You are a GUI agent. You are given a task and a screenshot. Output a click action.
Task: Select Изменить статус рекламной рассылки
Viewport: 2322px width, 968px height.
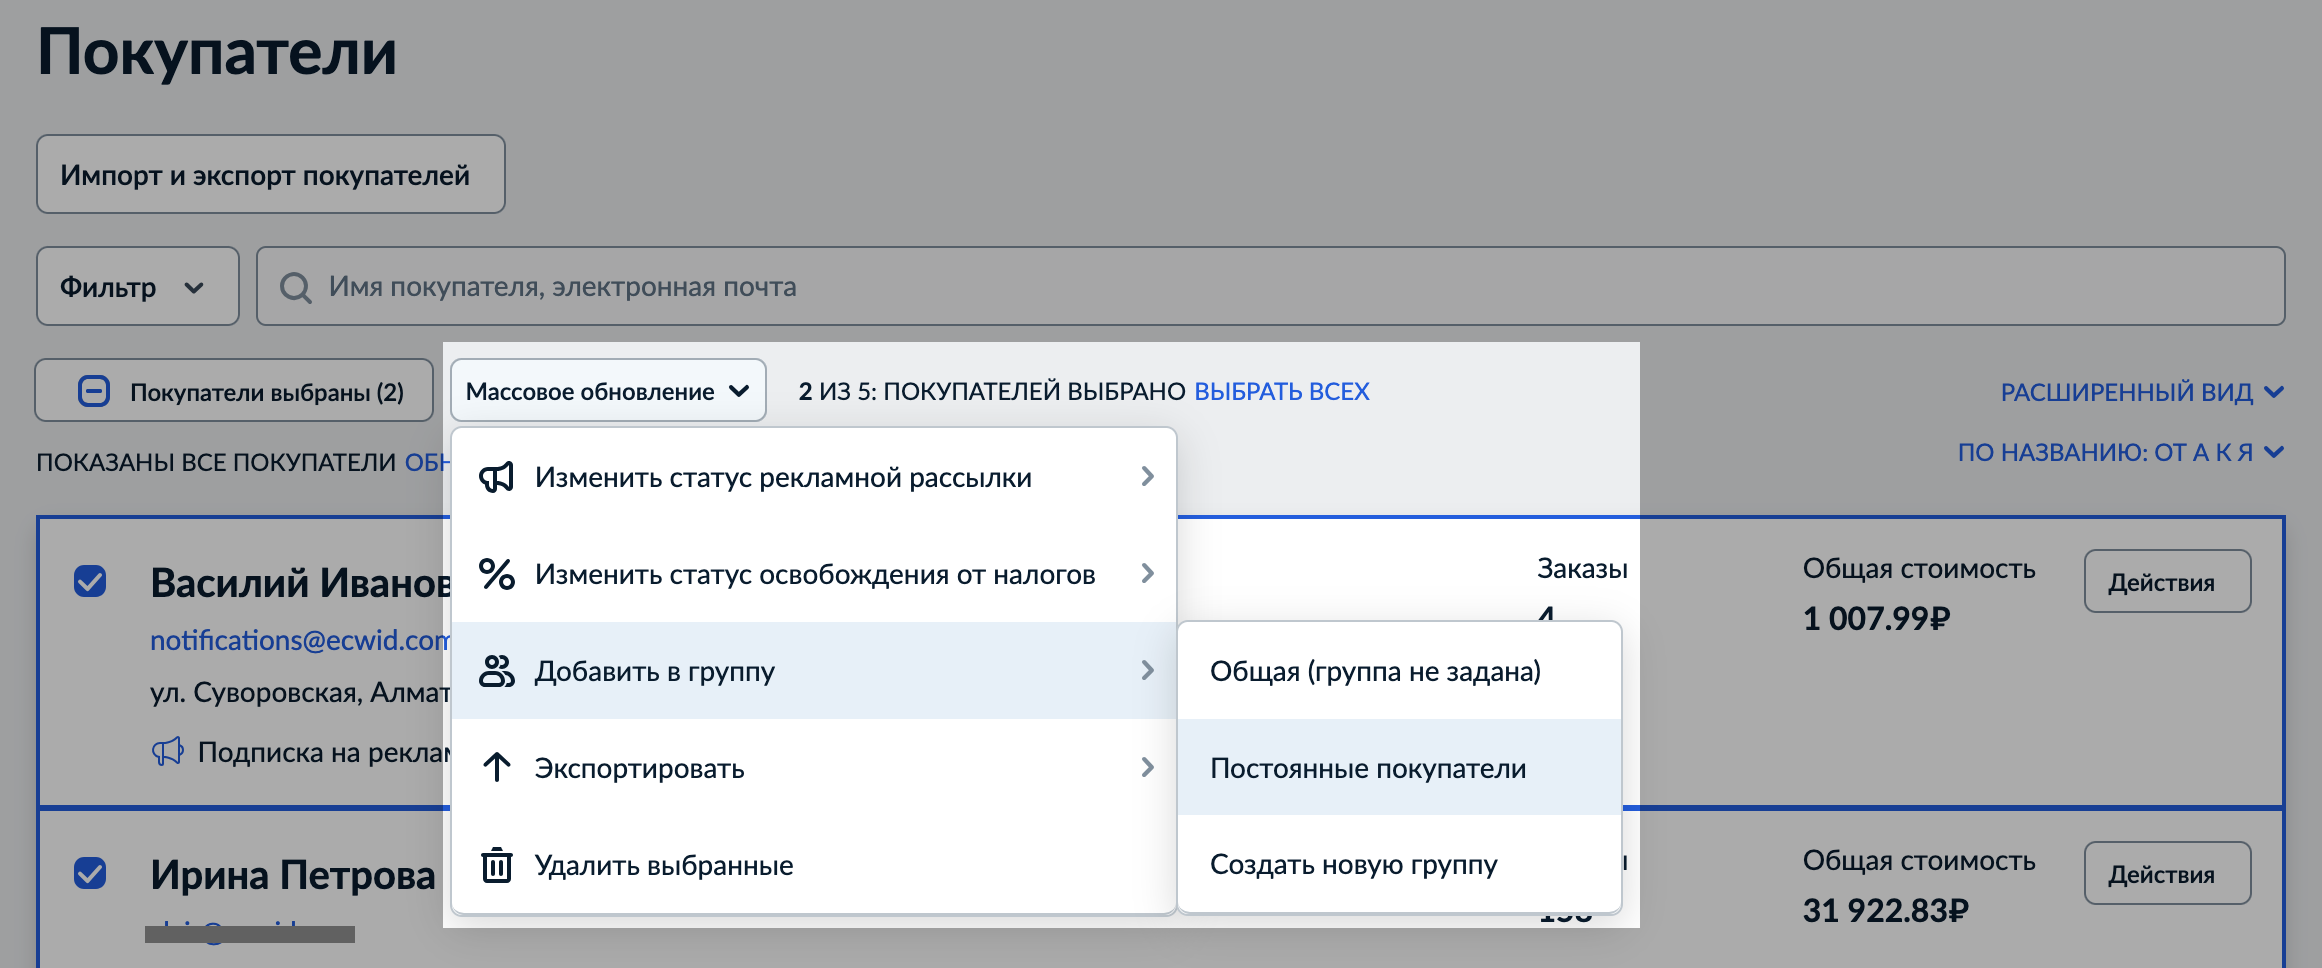click(x=814, y=477)
